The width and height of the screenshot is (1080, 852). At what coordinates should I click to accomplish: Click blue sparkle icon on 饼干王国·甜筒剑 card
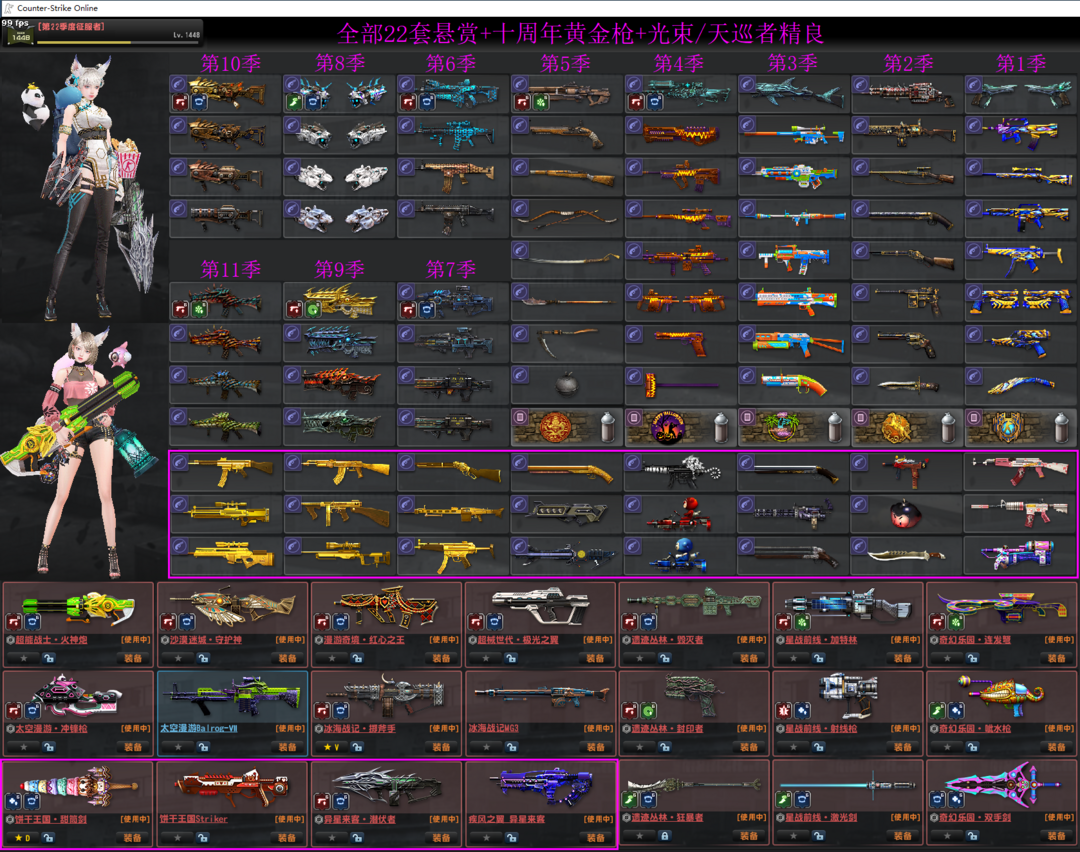pos(14,800)
